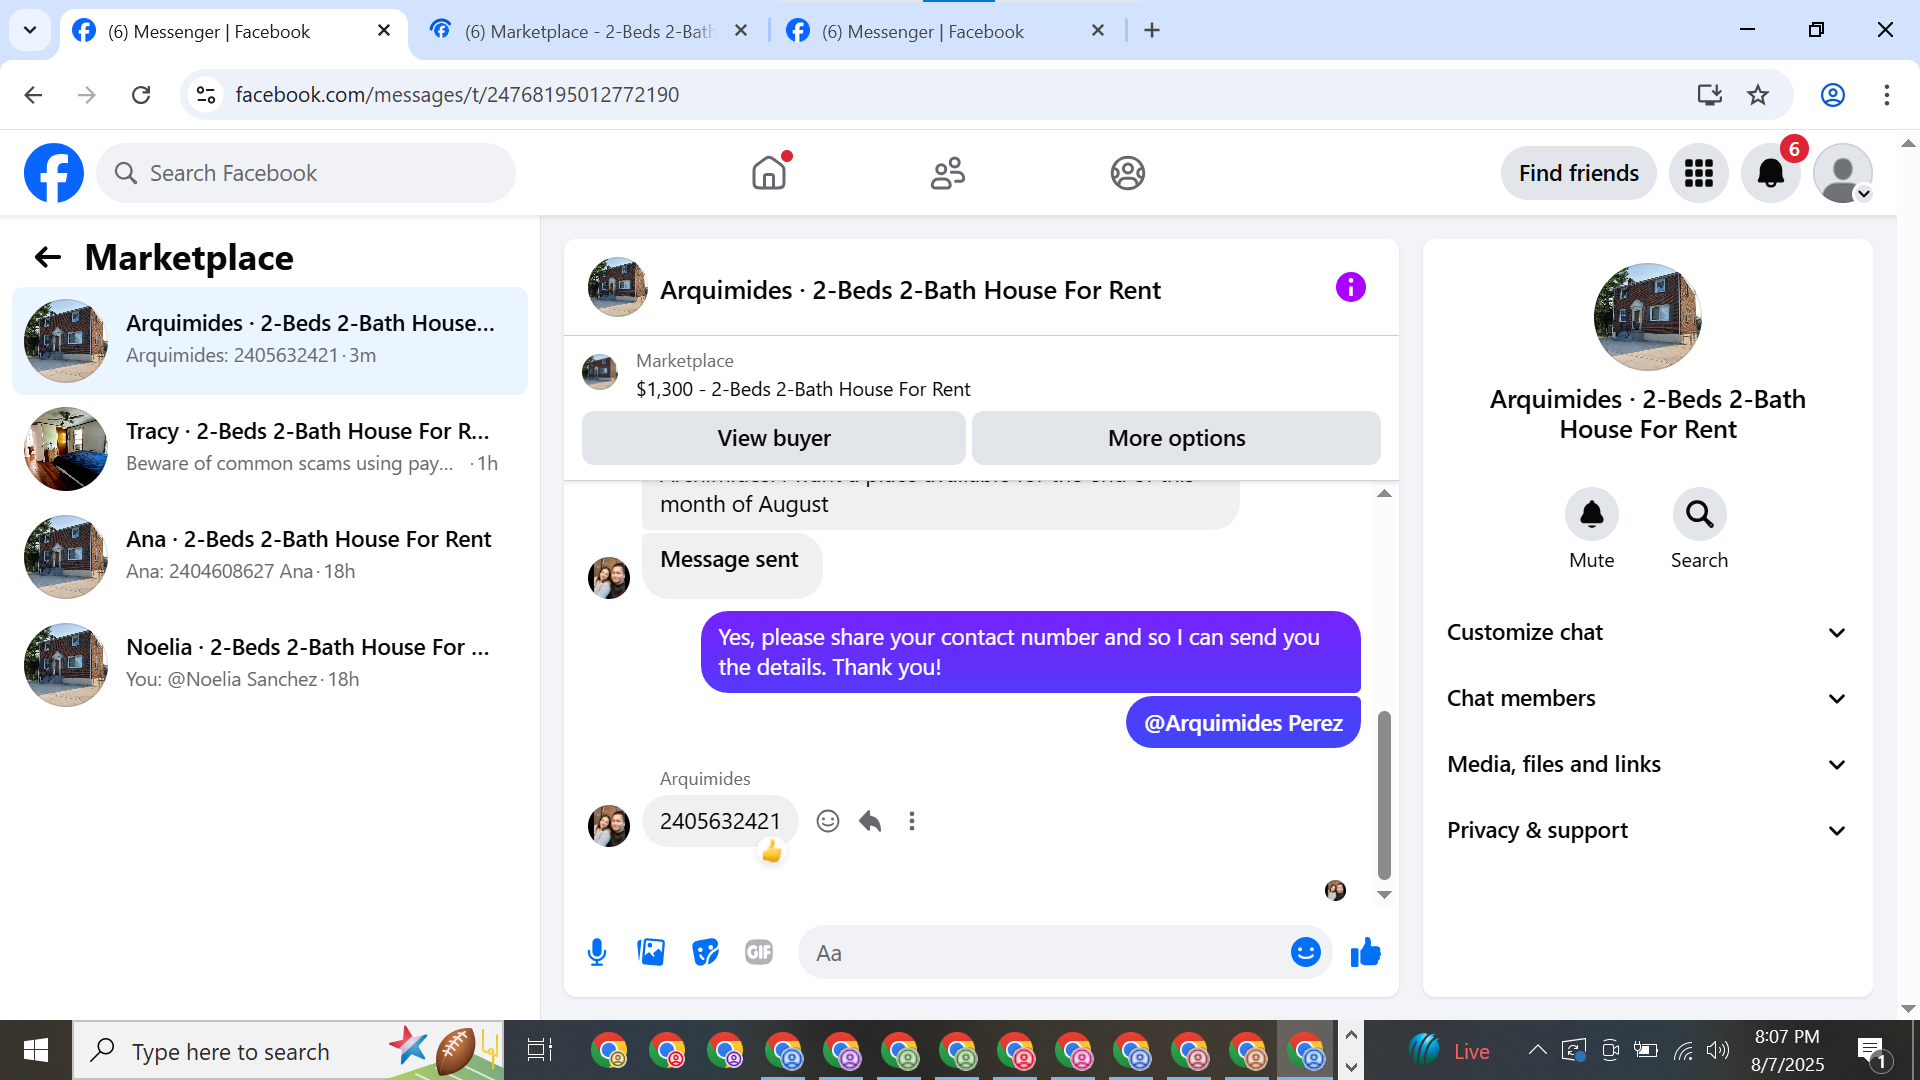Open the Facebook logo home link
The height and width of the screenshot is (1080, 1920).
[54, 173]
